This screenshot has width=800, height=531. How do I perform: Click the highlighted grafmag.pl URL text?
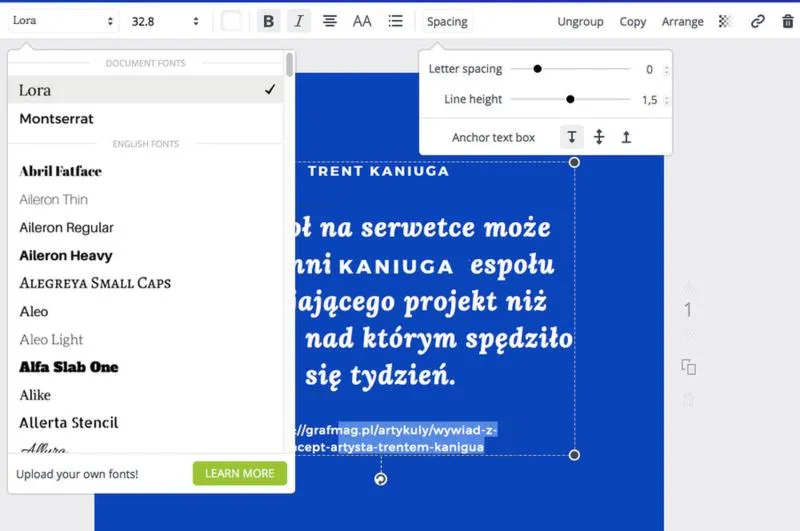pos(395,438)
